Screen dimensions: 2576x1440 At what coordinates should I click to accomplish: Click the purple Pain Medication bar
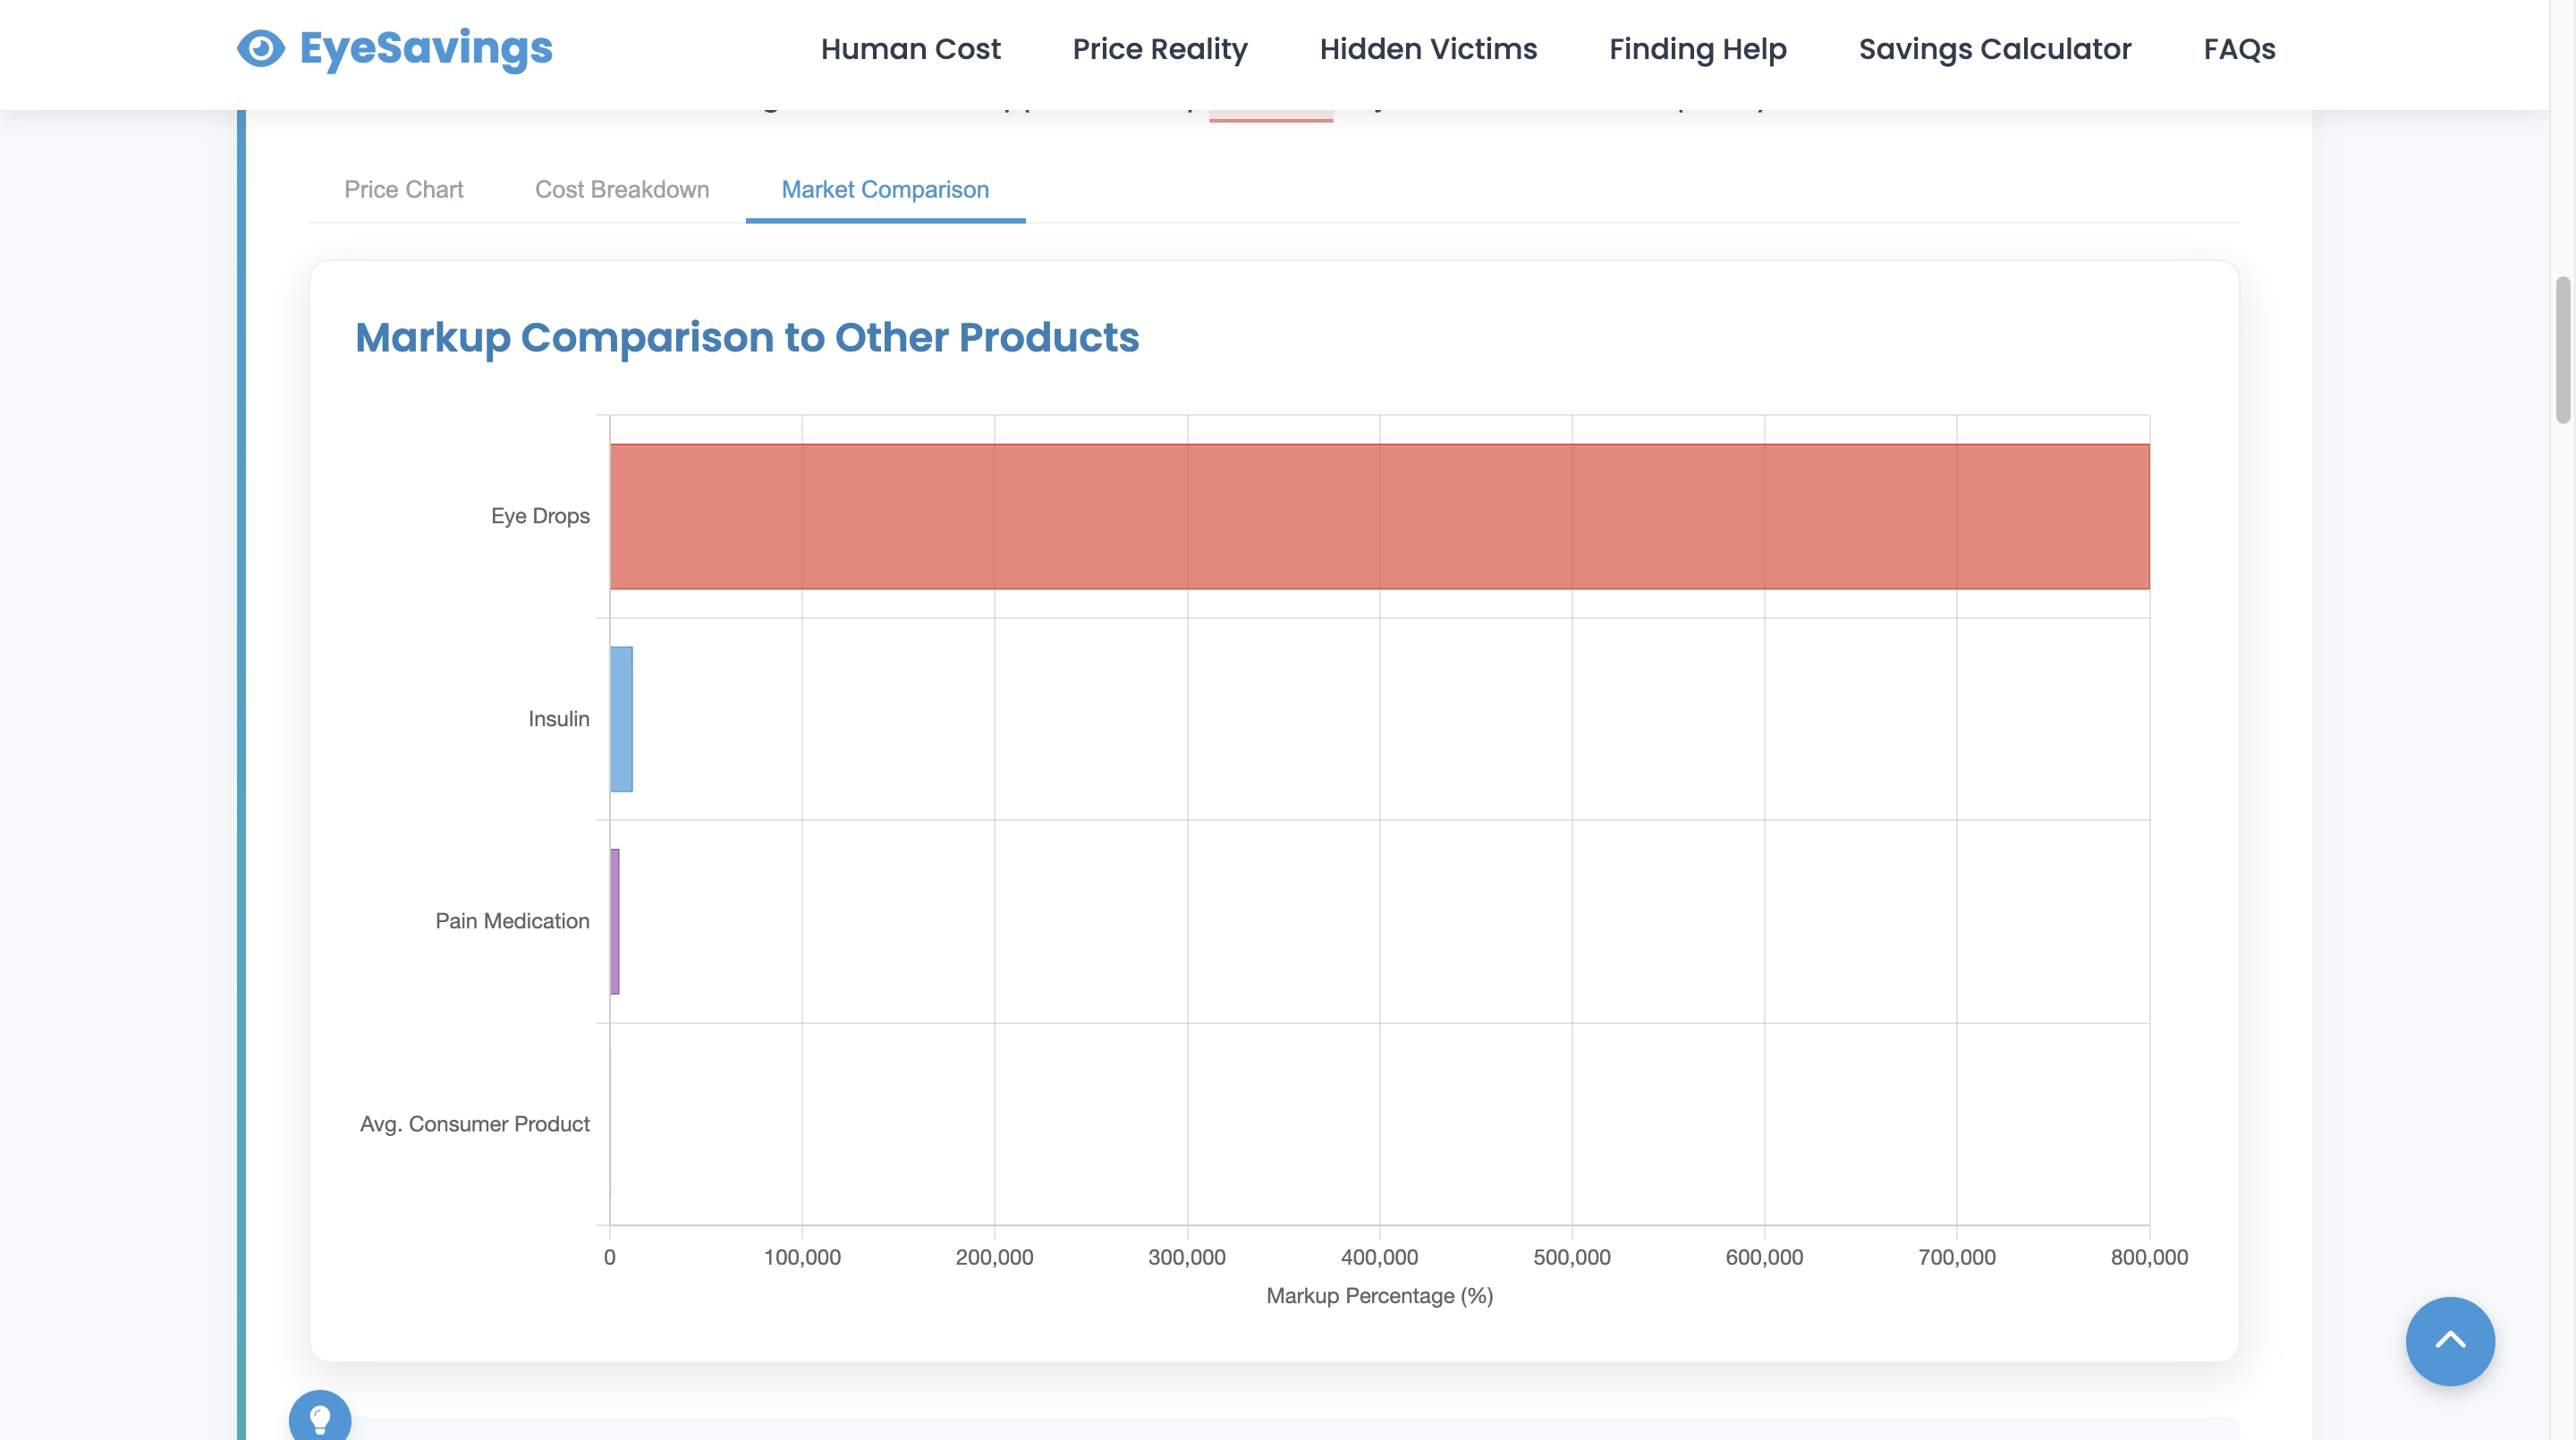tap(615, 921)
